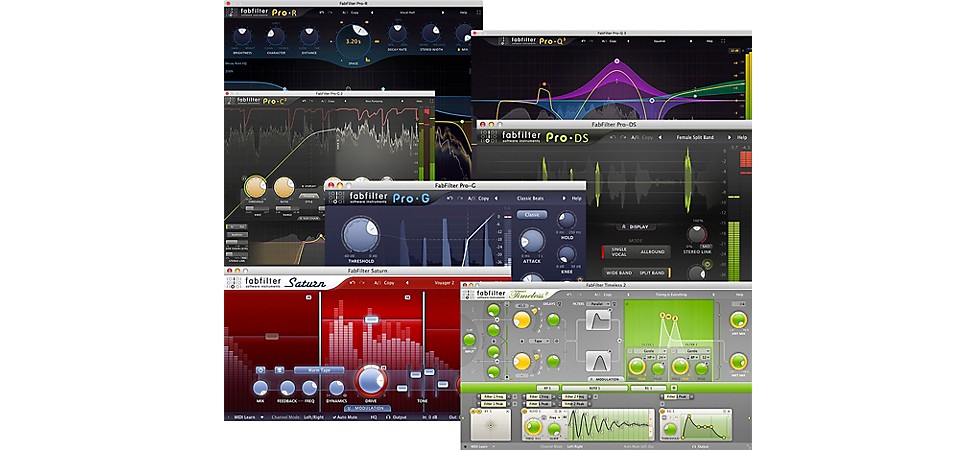Click MIDI Learn in Saturn's bottom bar
Viewport: 976px width, 450px height.
tap(245, 417)
